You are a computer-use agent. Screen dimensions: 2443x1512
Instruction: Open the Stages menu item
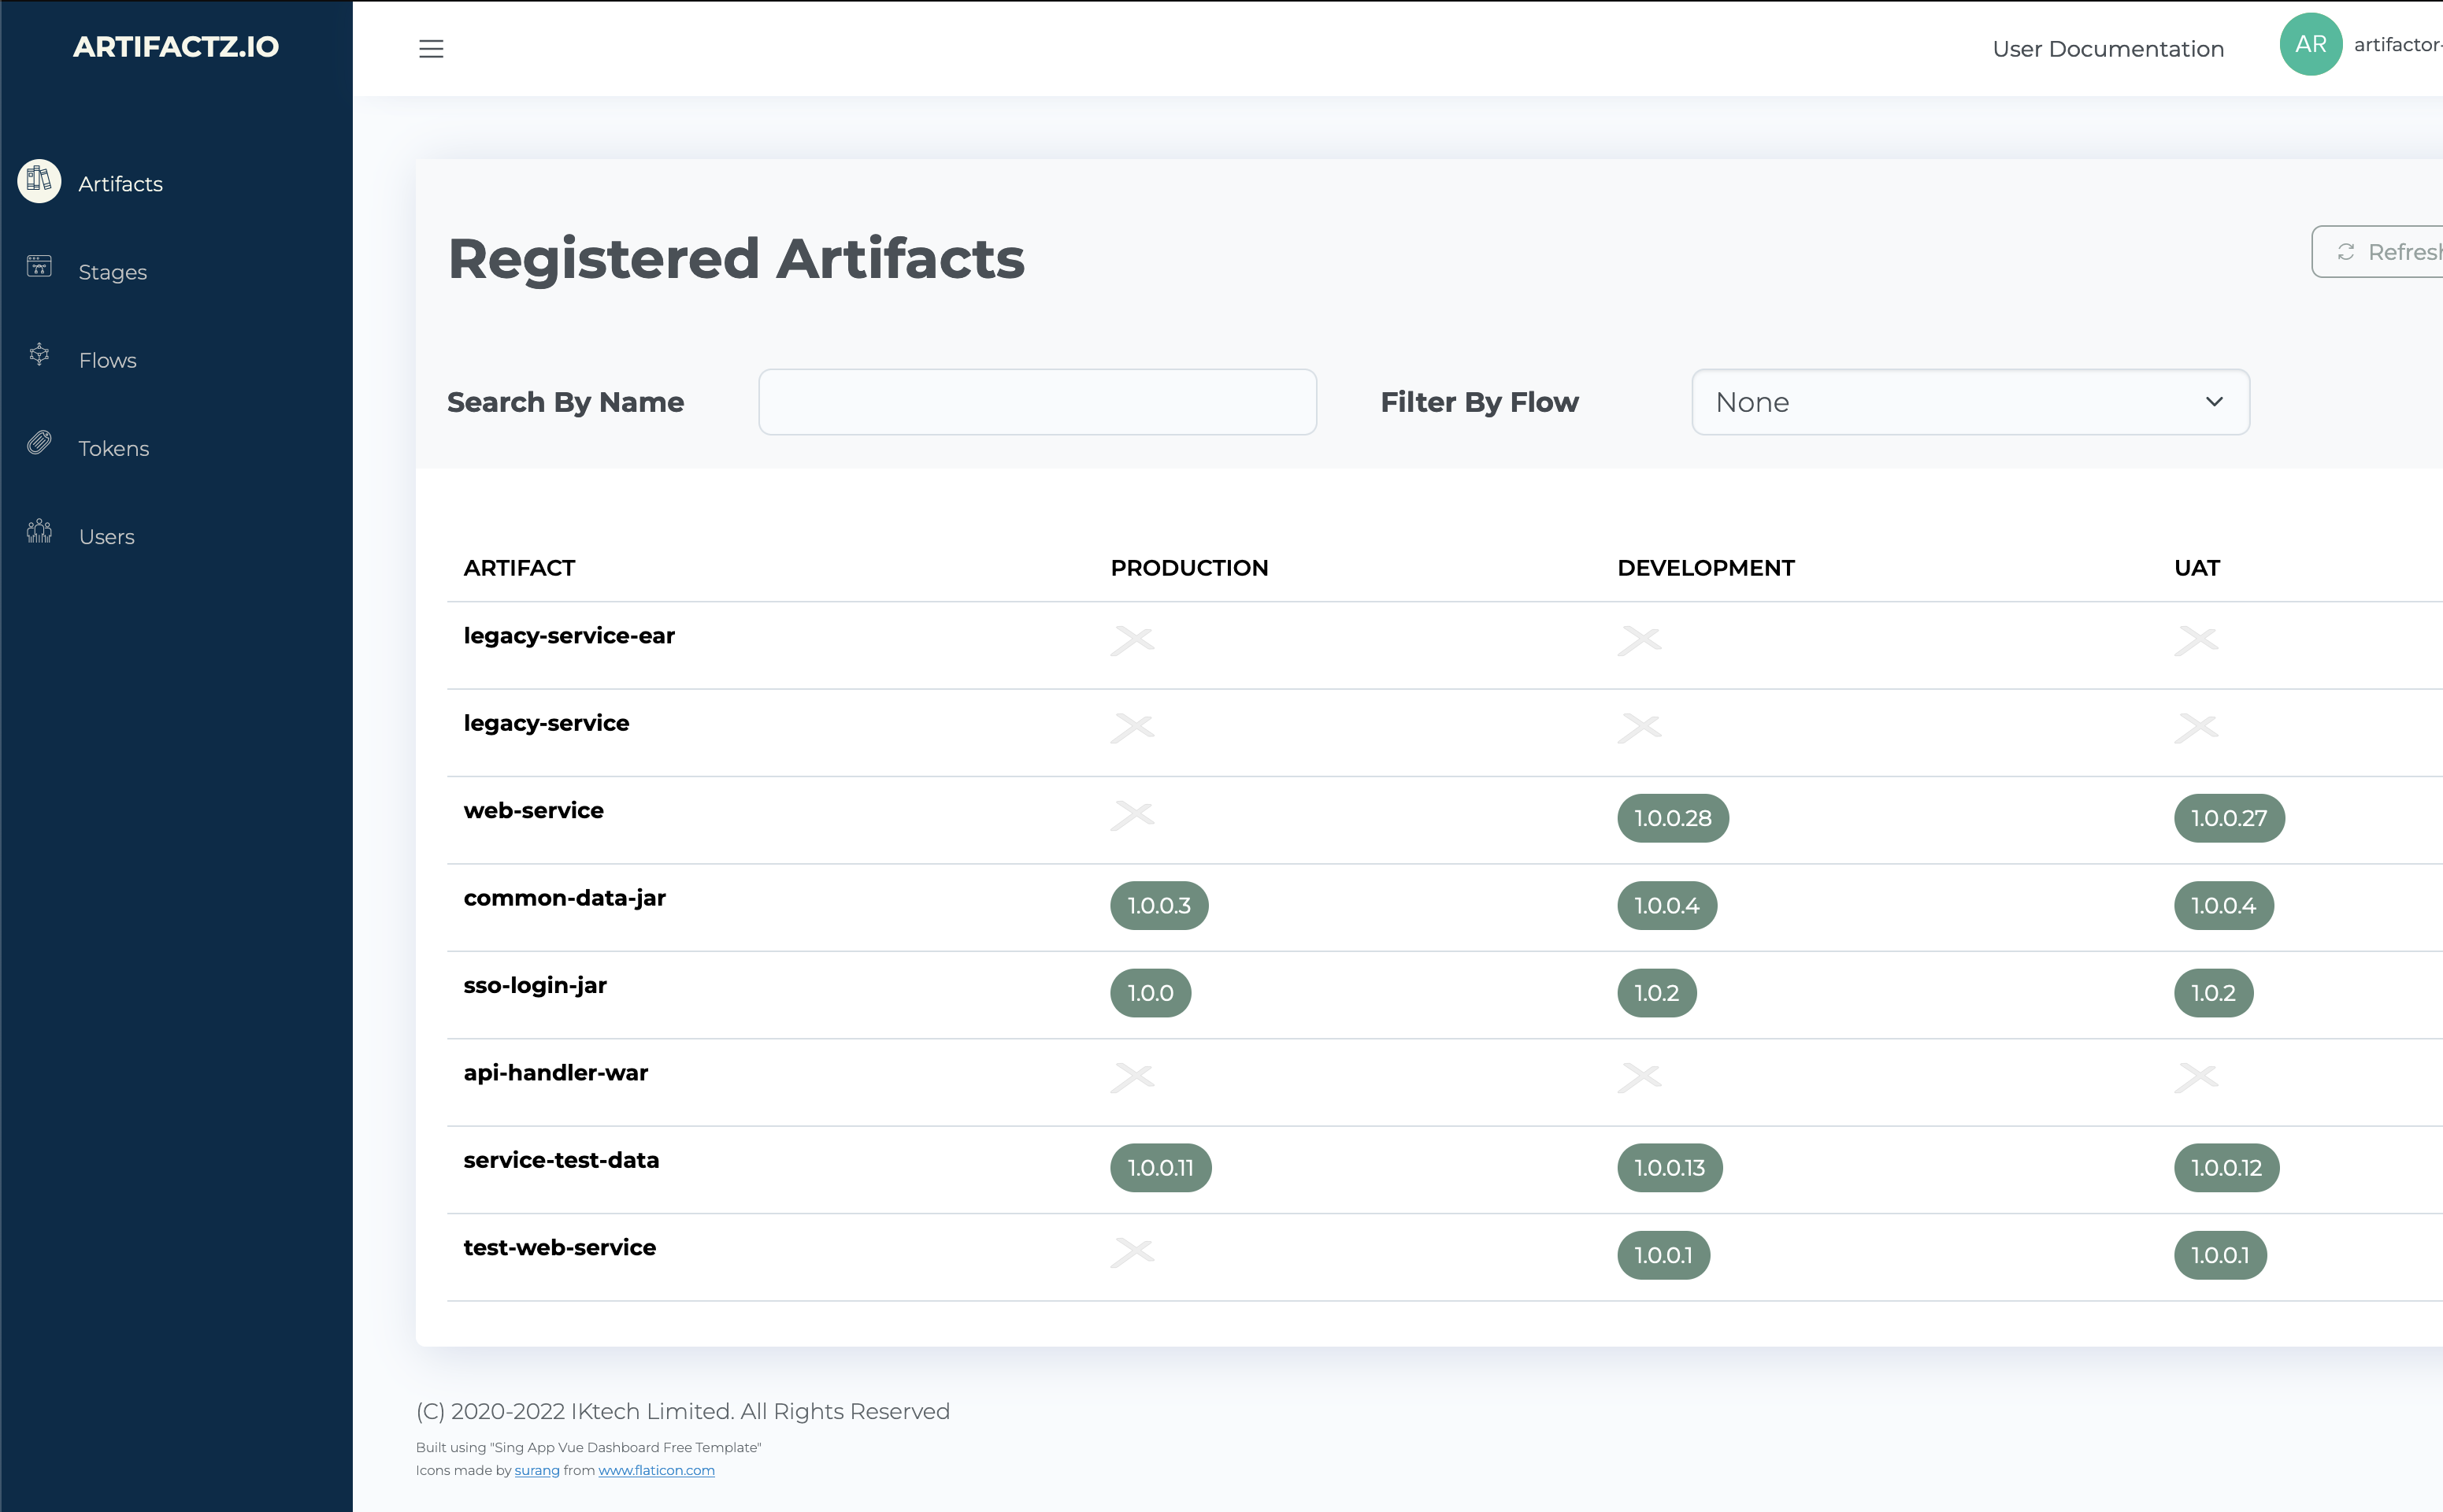113,272
